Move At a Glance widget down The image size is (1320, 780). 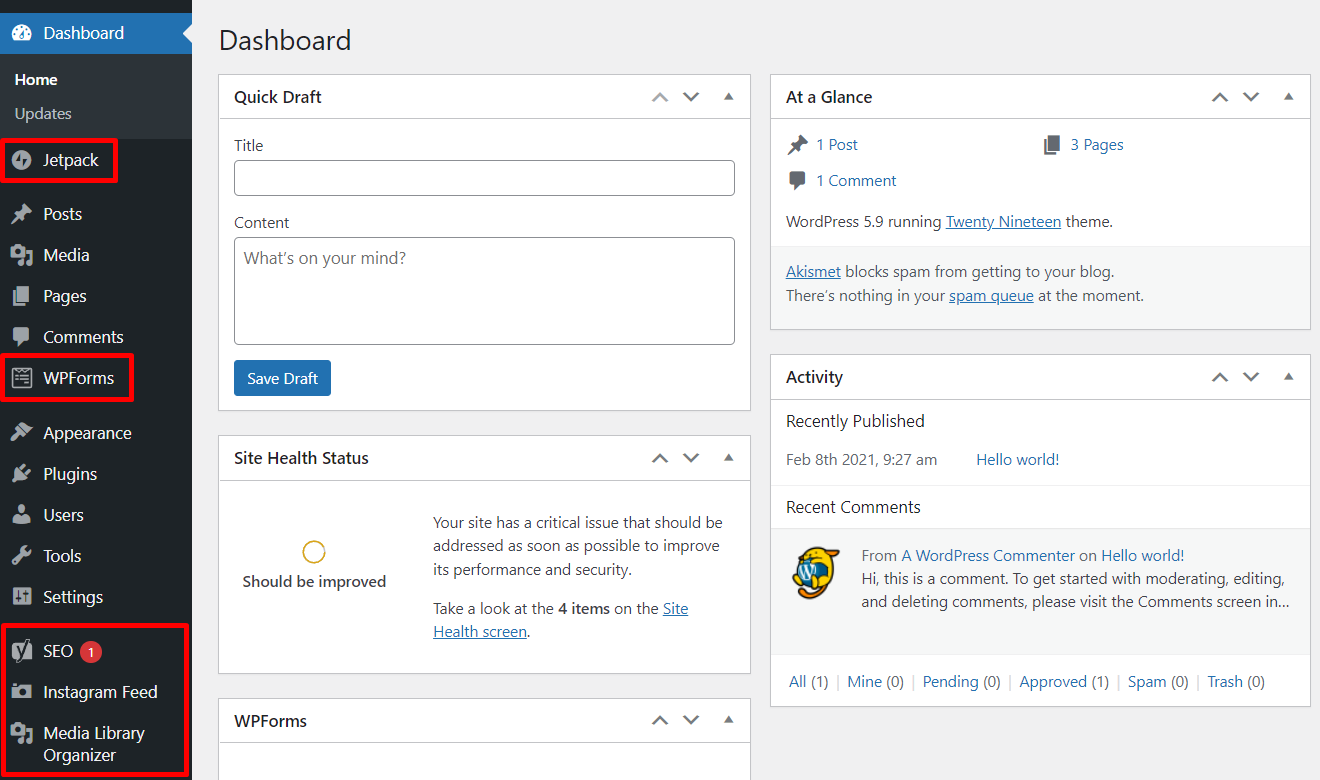click(1251, 97)
